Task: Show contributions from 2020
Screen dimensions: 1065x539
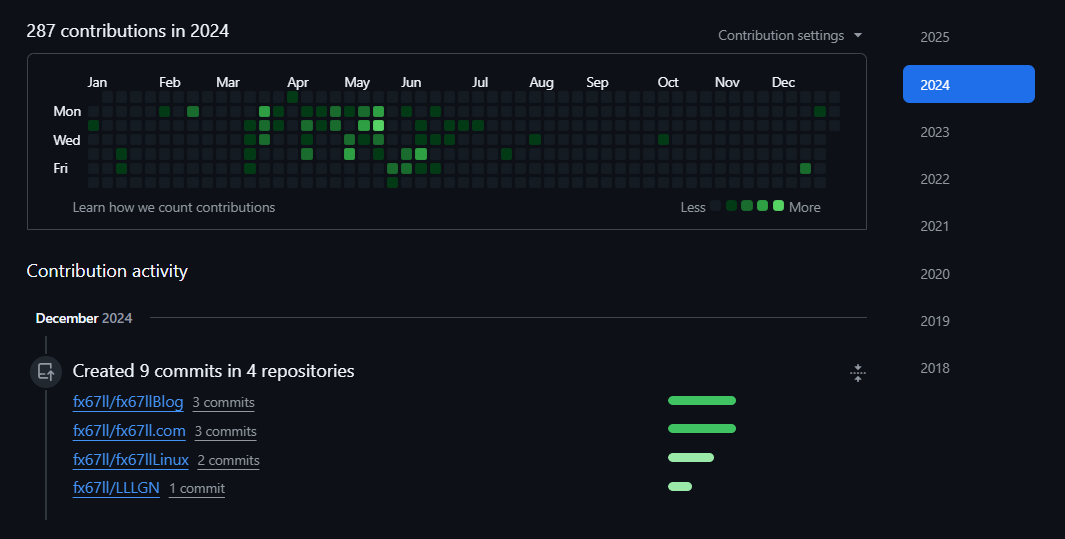Action: click(935, 274)
